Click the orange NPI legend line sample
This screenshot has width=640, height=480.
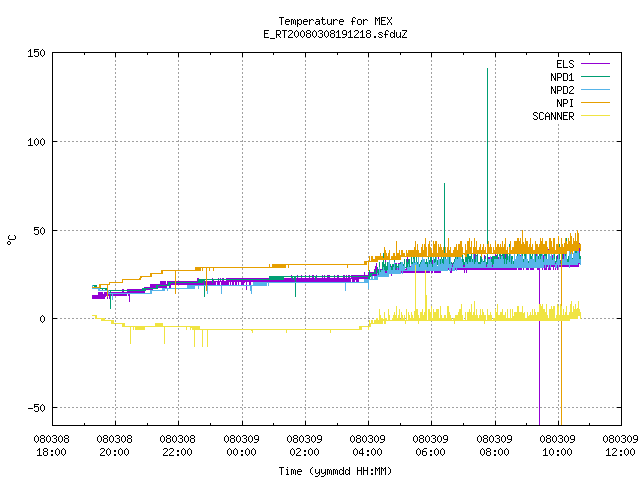595,103
